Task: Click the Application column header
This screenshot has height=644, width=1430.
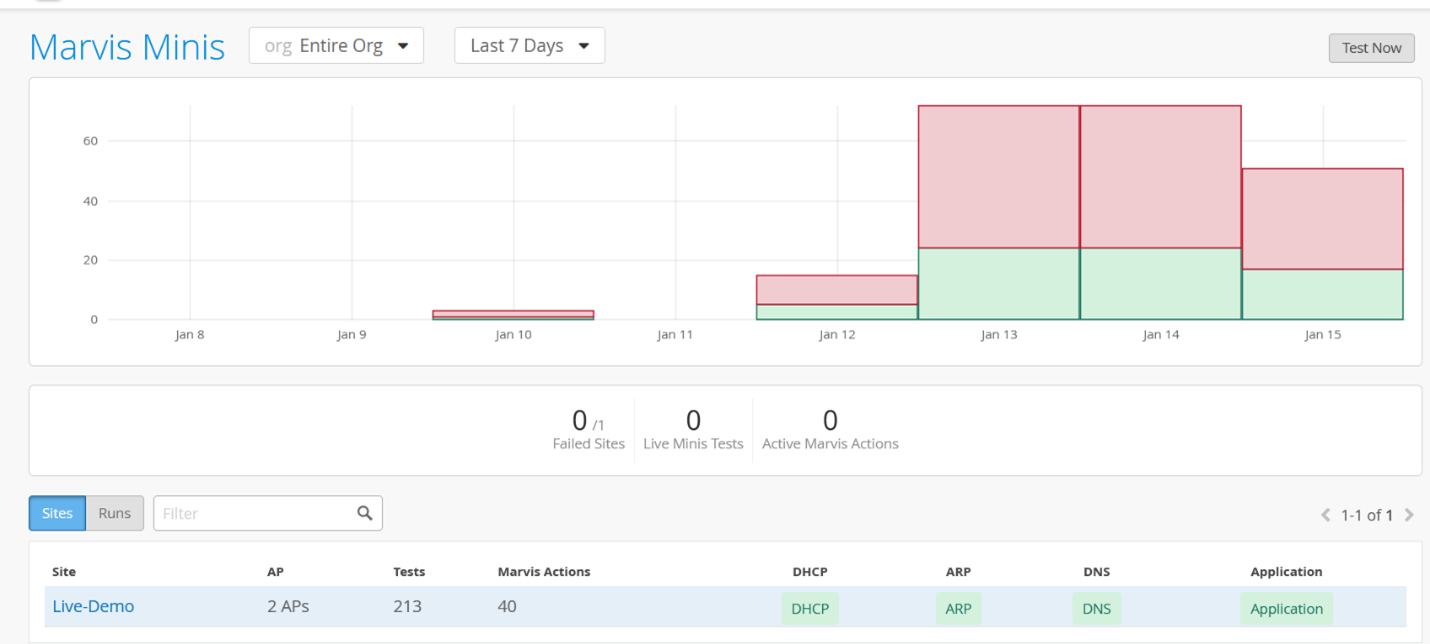Action: 1286,572
